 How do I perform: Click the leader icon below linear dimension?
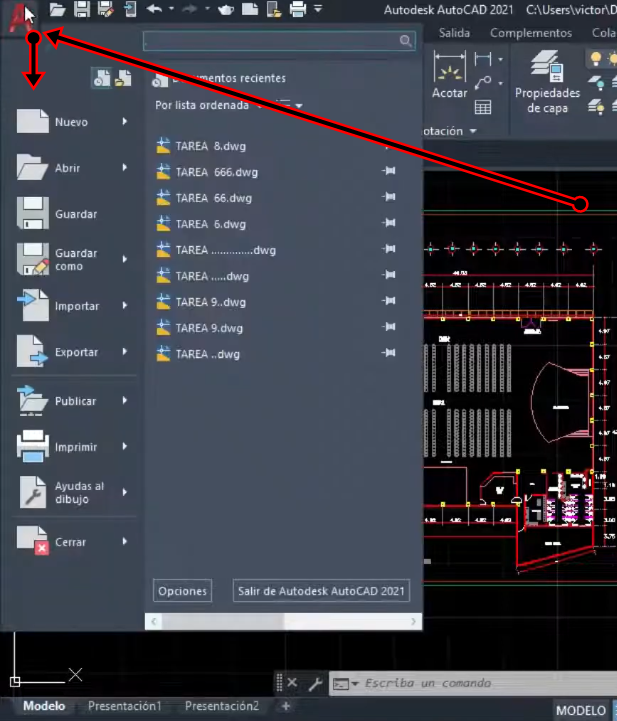click(x=483, y=83)
